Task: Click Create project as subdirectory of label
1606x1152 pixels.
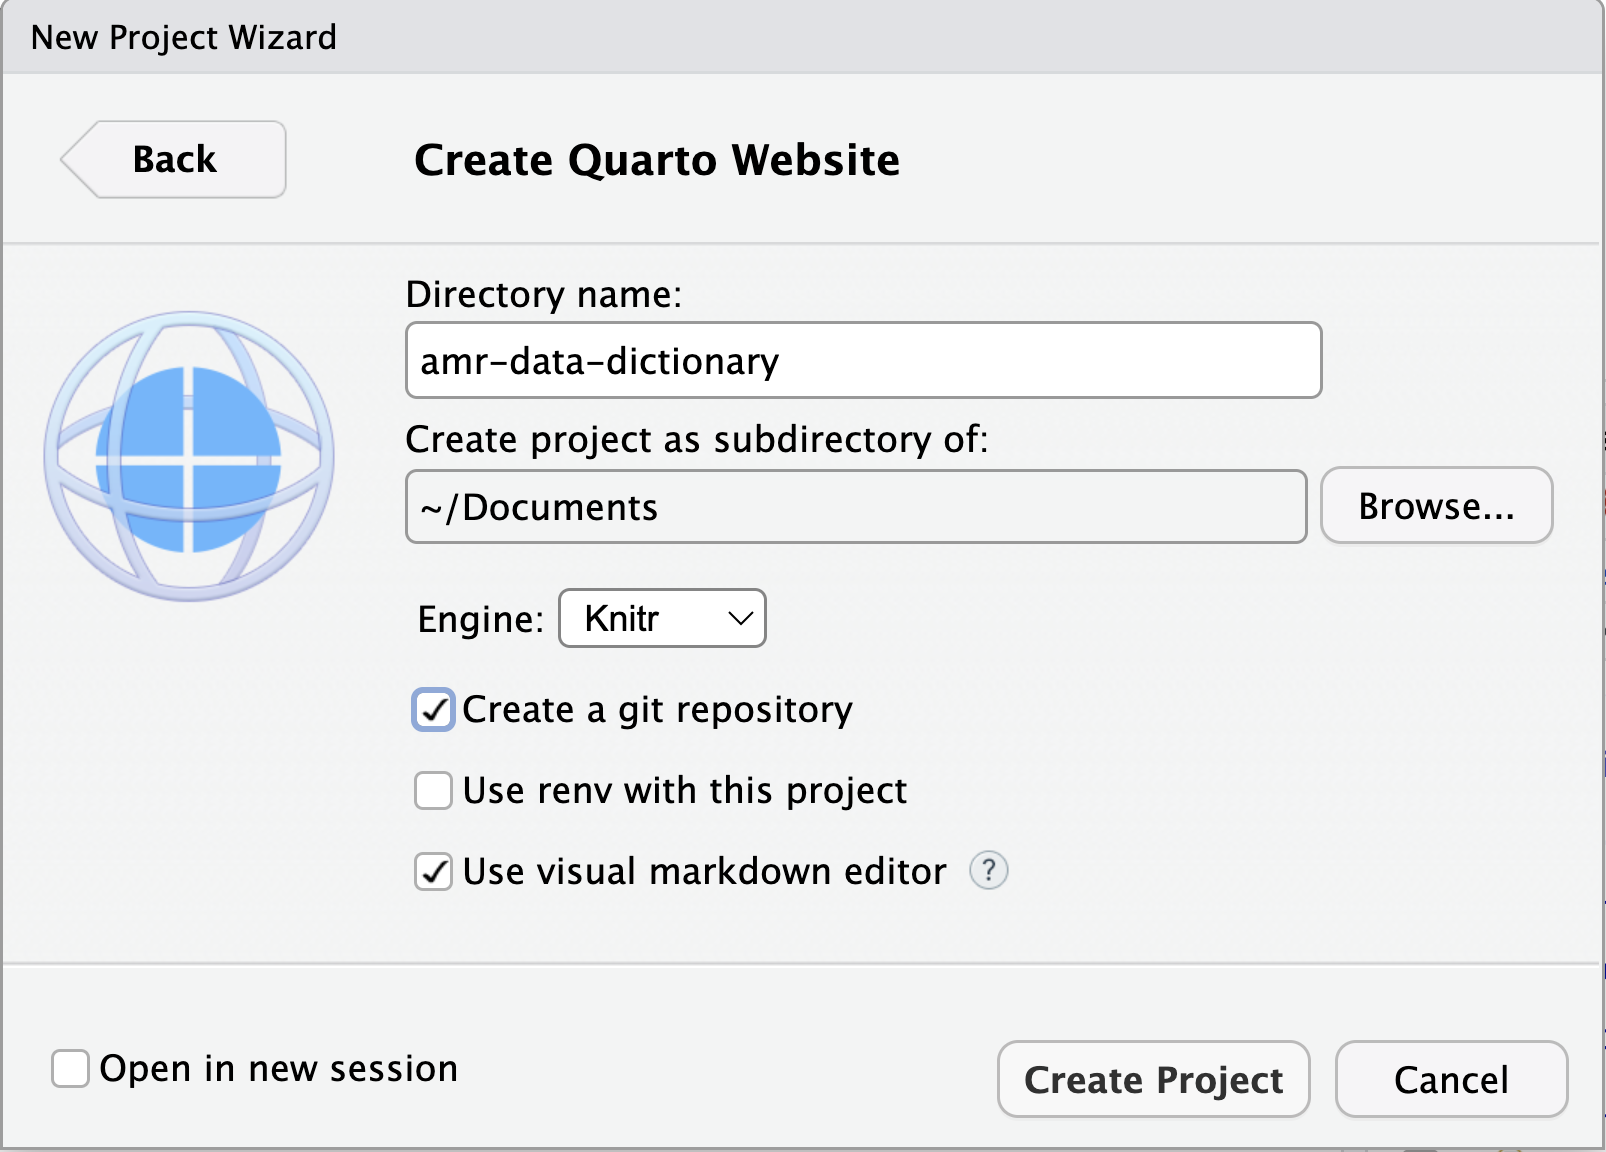Action: click(x=697, y=439)
